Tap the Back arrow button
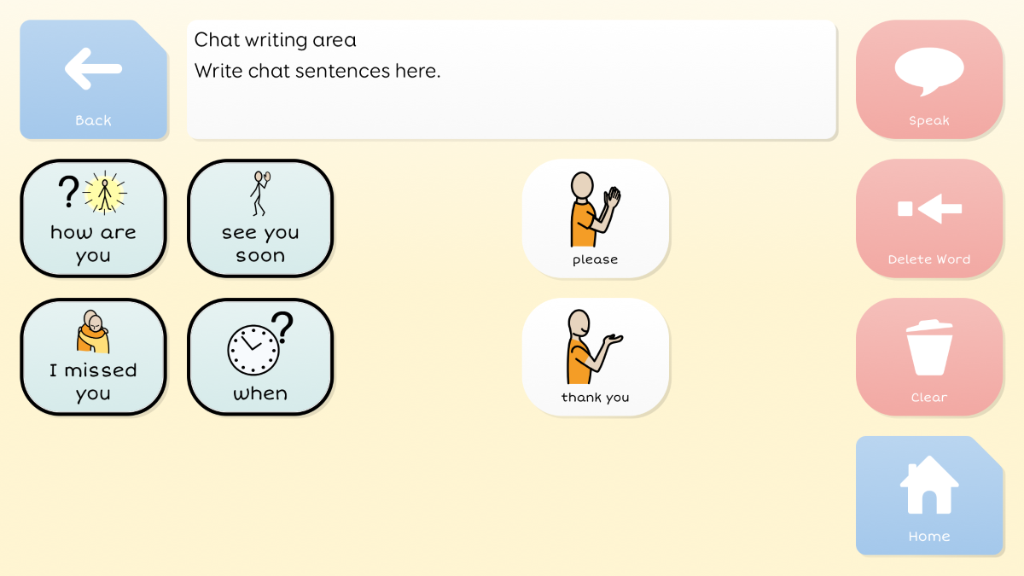The image size is (1024, 576). [x=93, y=79]
